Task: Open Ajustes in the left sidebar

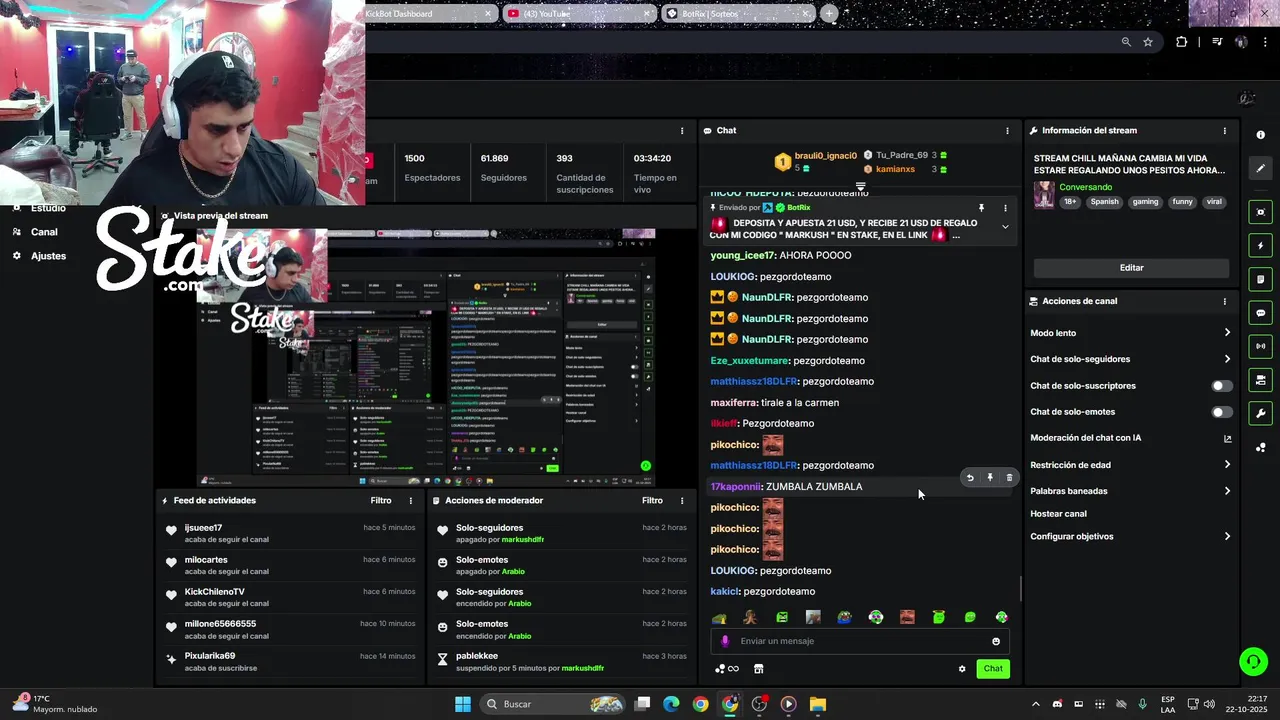Action: coord(48,256)
